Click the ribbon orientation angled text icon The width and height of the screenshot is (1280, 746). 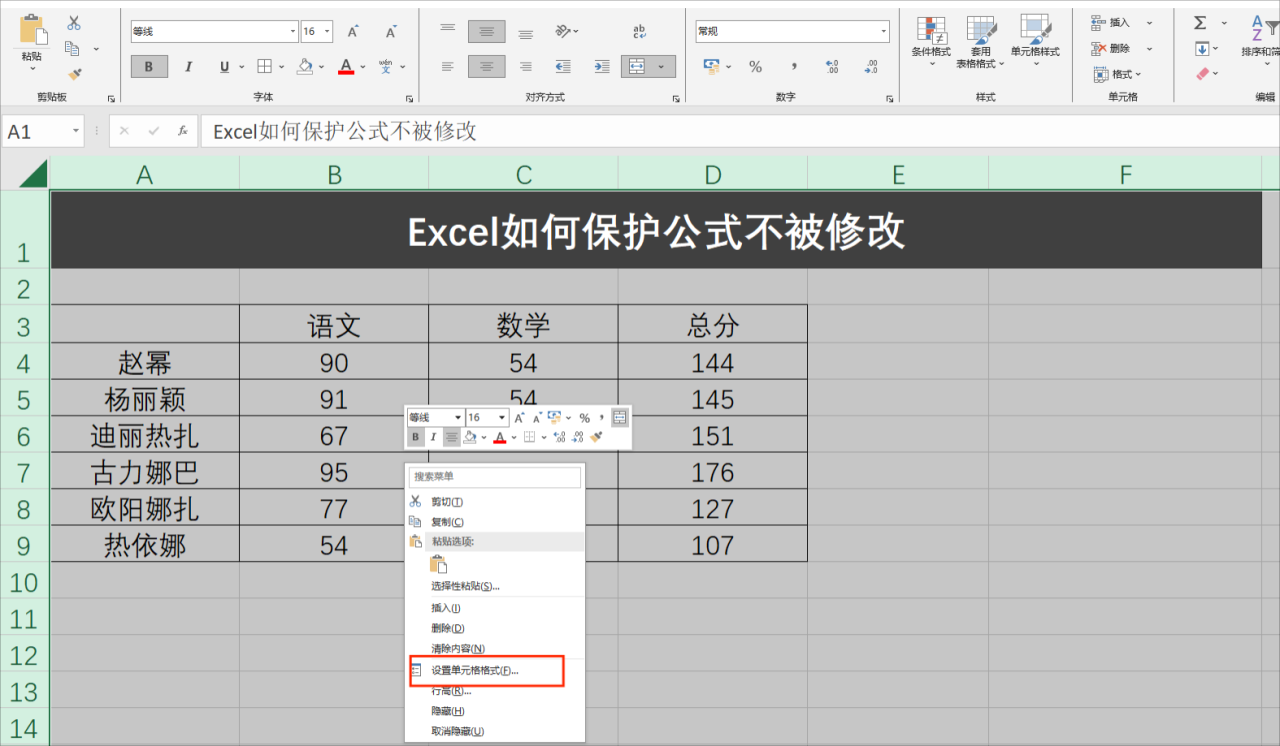[x=563, y=31]
